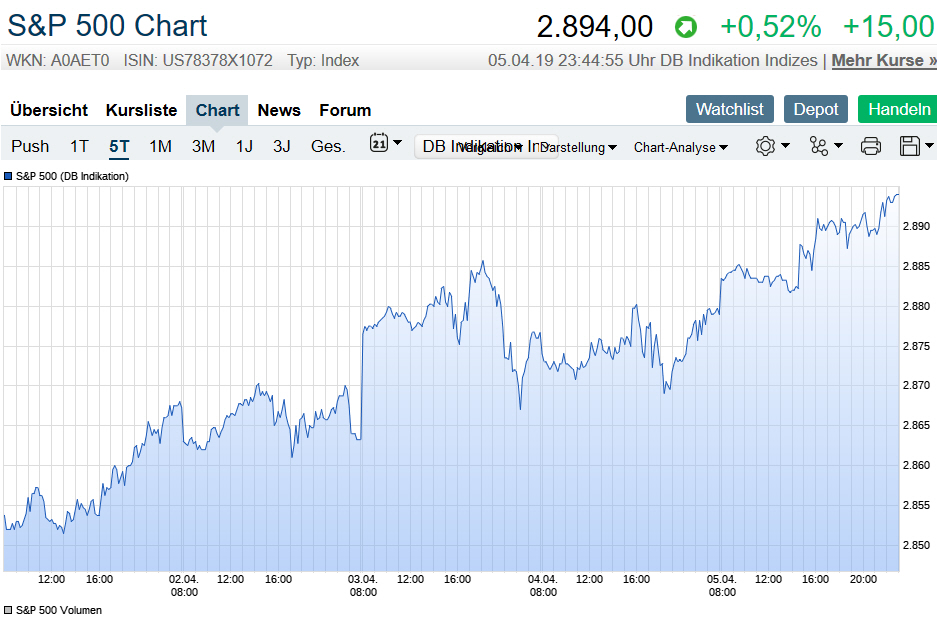Click the S&P 500 Chart heading
This screenshot has height=619, width=937.
click(x=107, y=26)
